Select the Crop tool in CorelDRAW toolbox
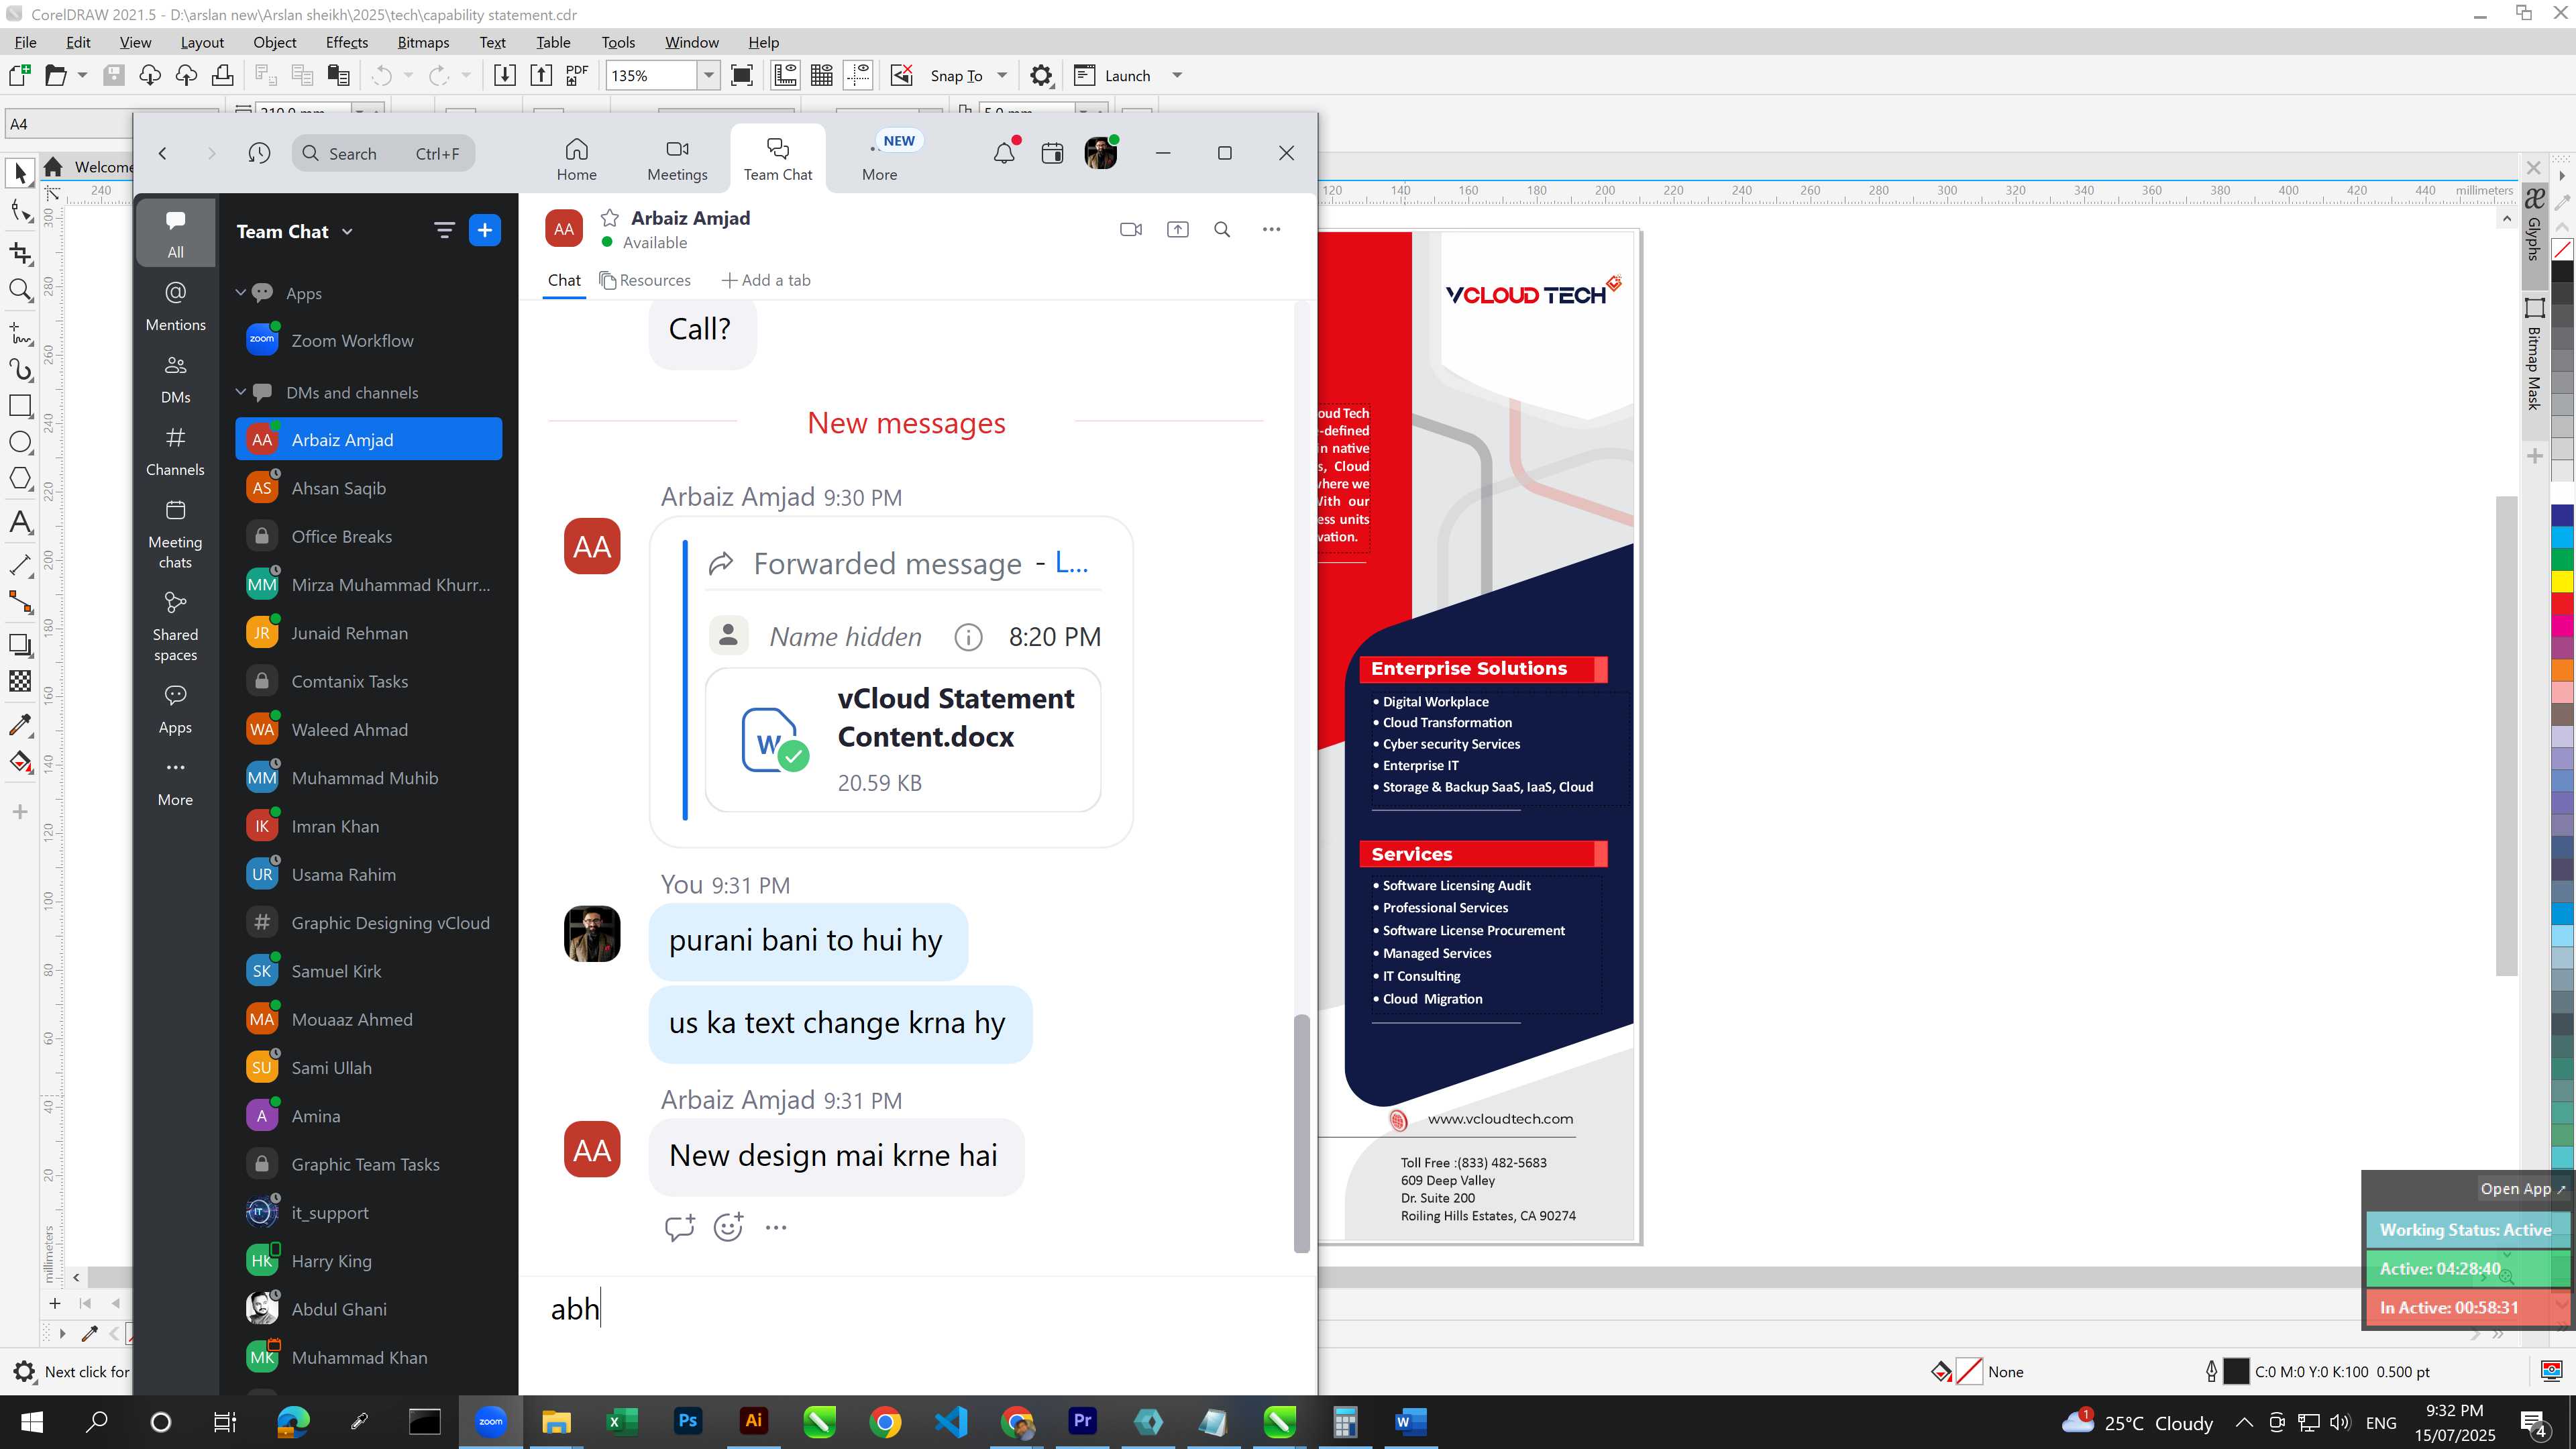Viewport: 2576px width, 1449px height. tap(20, 253)
